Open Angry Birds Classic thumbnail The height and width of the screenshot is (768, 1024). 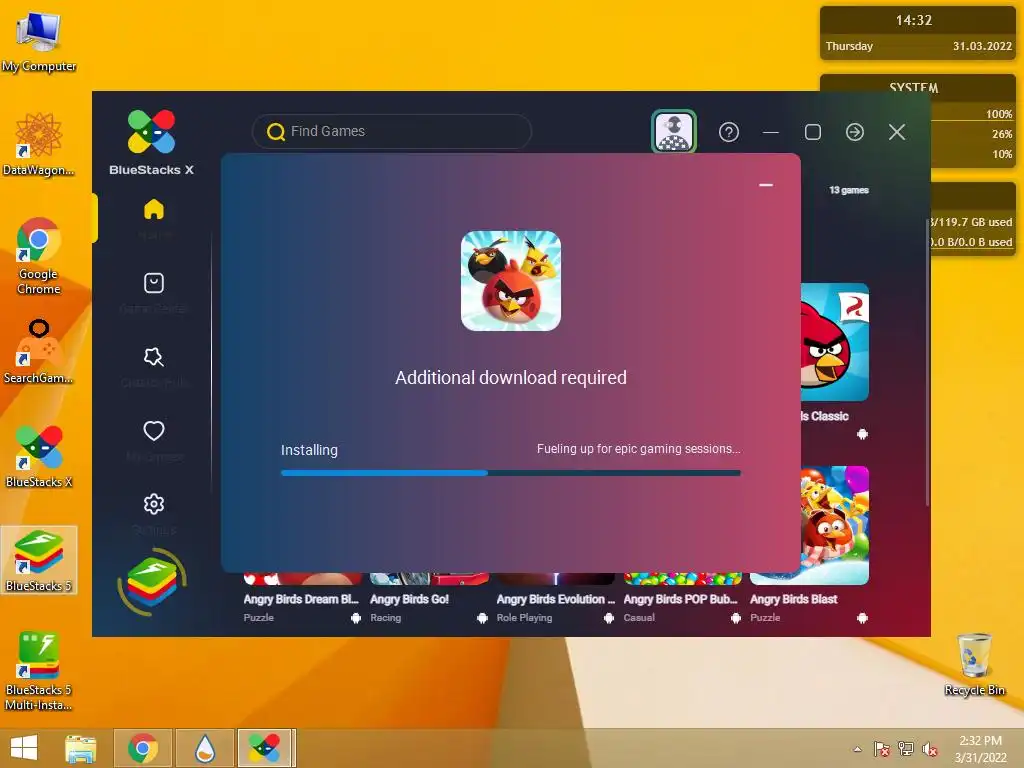835,342
